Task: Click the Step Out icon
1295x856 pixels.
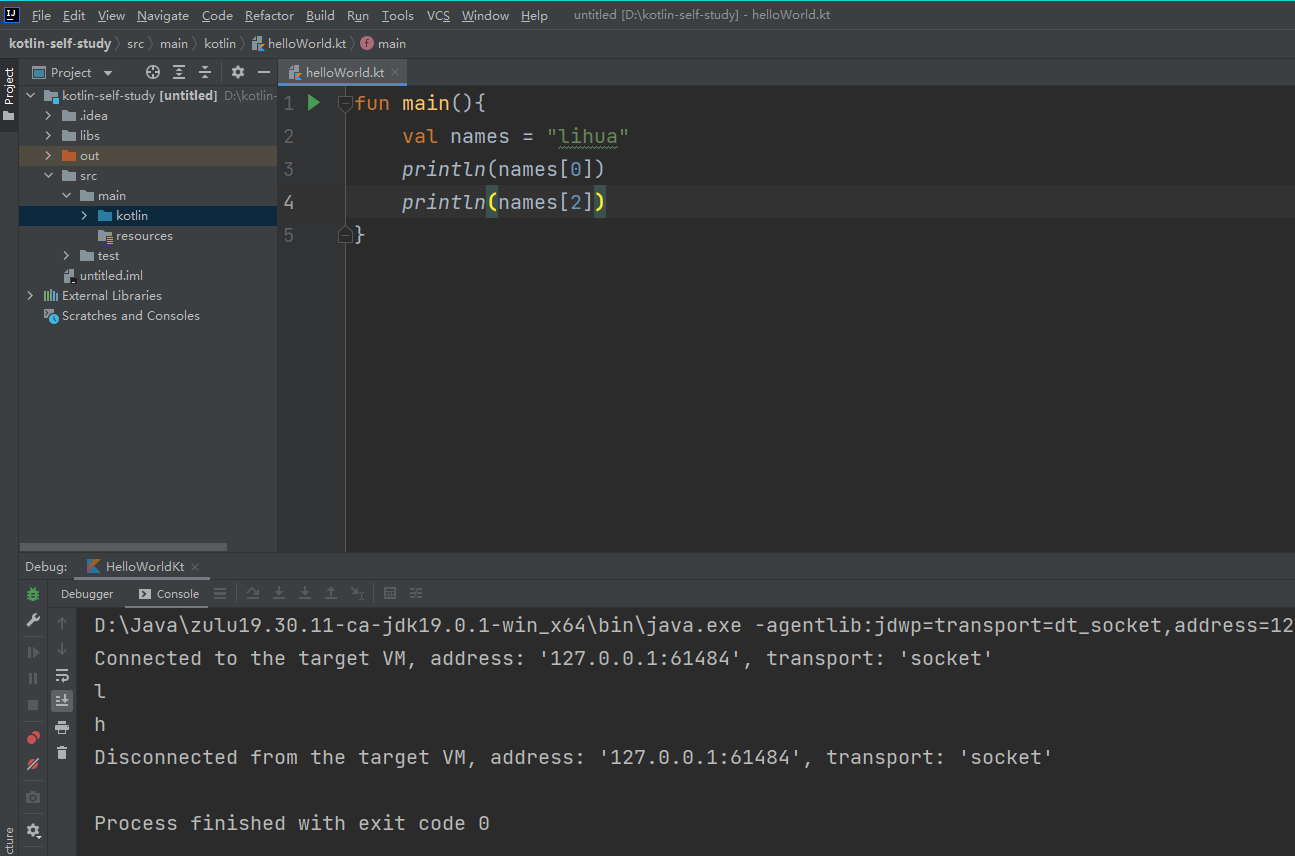Action: pos(331,593)
